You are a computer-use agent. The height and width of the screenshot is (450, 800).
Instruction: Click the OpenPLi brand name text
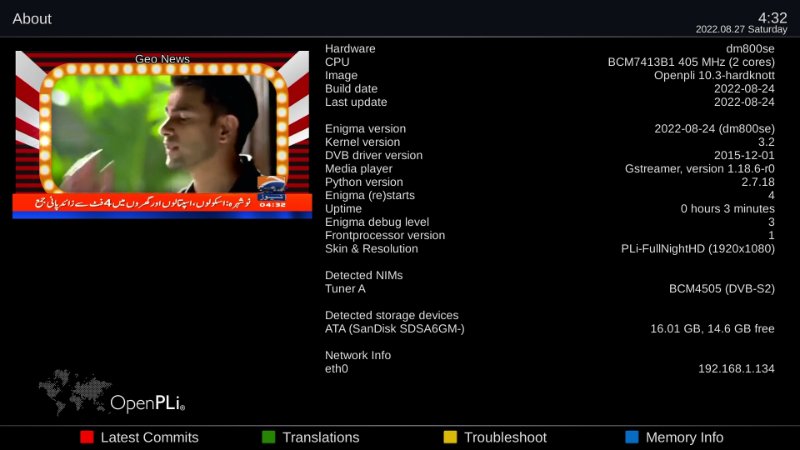(x=147, y=403)
